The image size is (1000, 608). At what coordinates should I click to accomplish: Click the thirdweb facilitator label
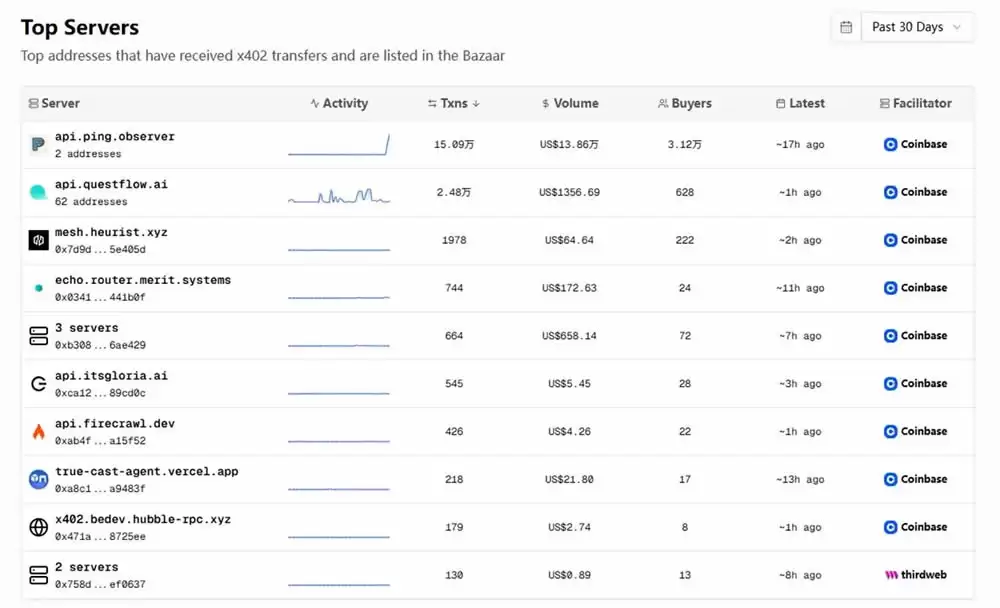pyautogui.click(x=915, y=575)
